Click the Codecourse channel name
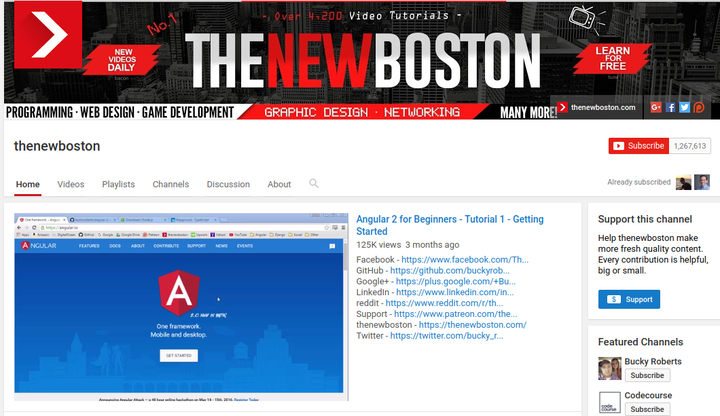720x416 pixels. (648, 395)
